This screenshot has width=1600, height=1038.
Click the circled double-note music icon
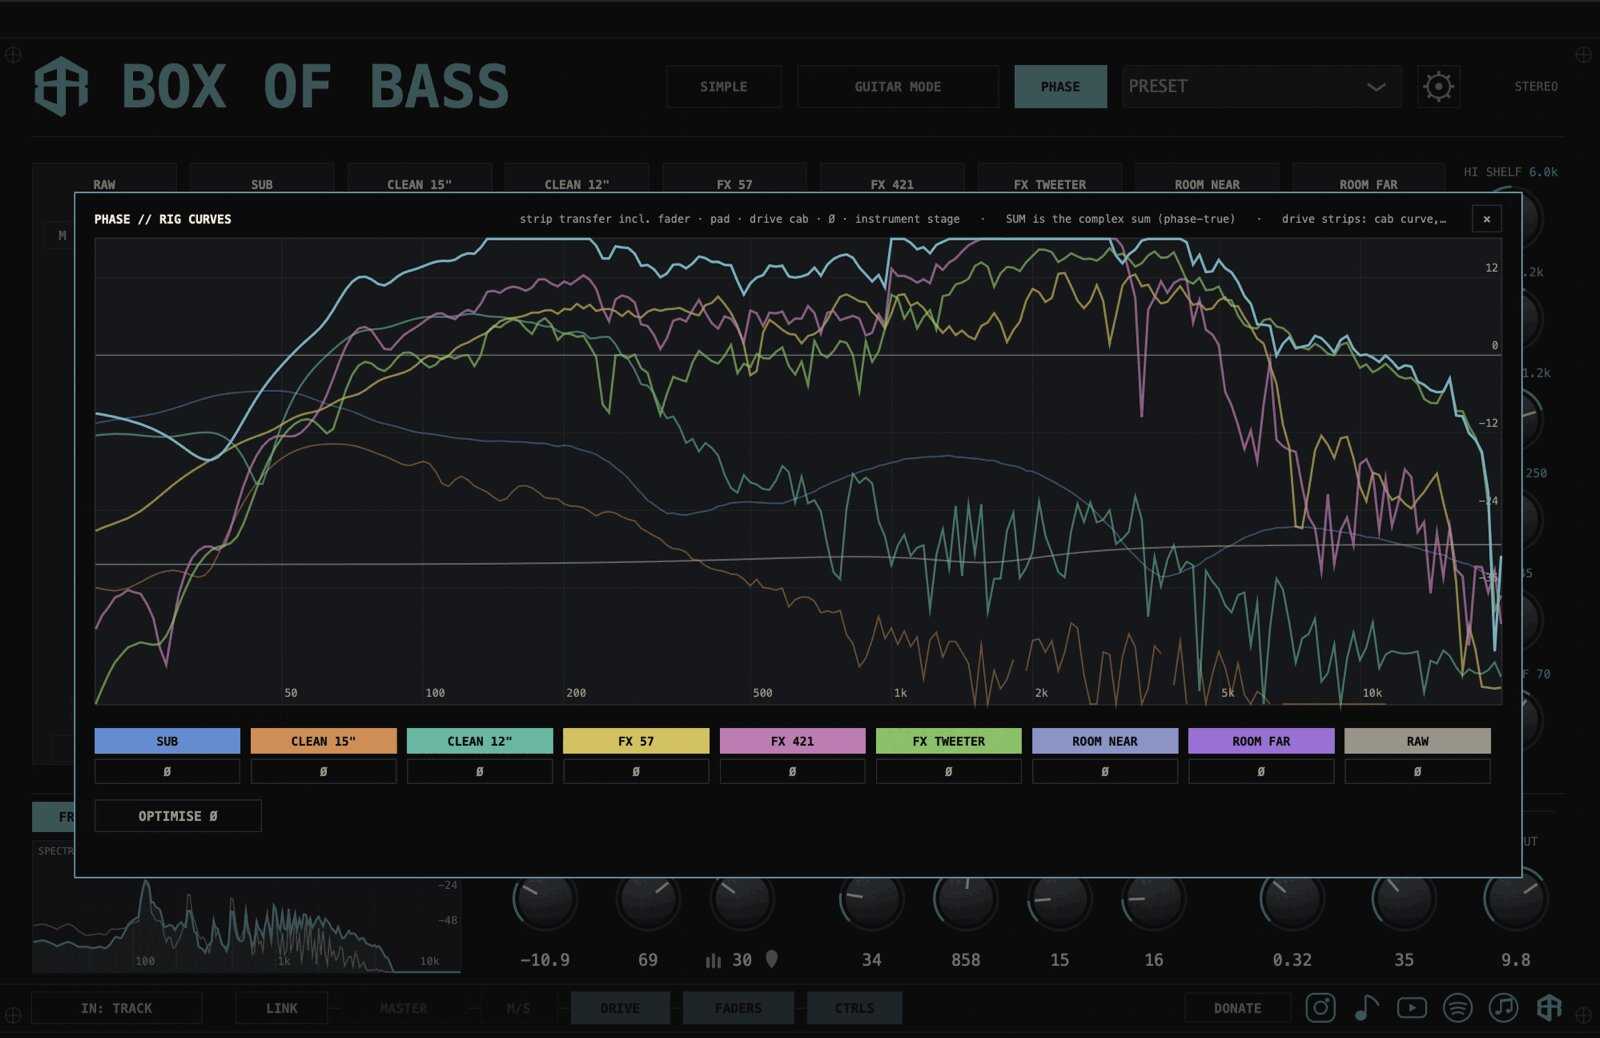tap(1503, 1008)
